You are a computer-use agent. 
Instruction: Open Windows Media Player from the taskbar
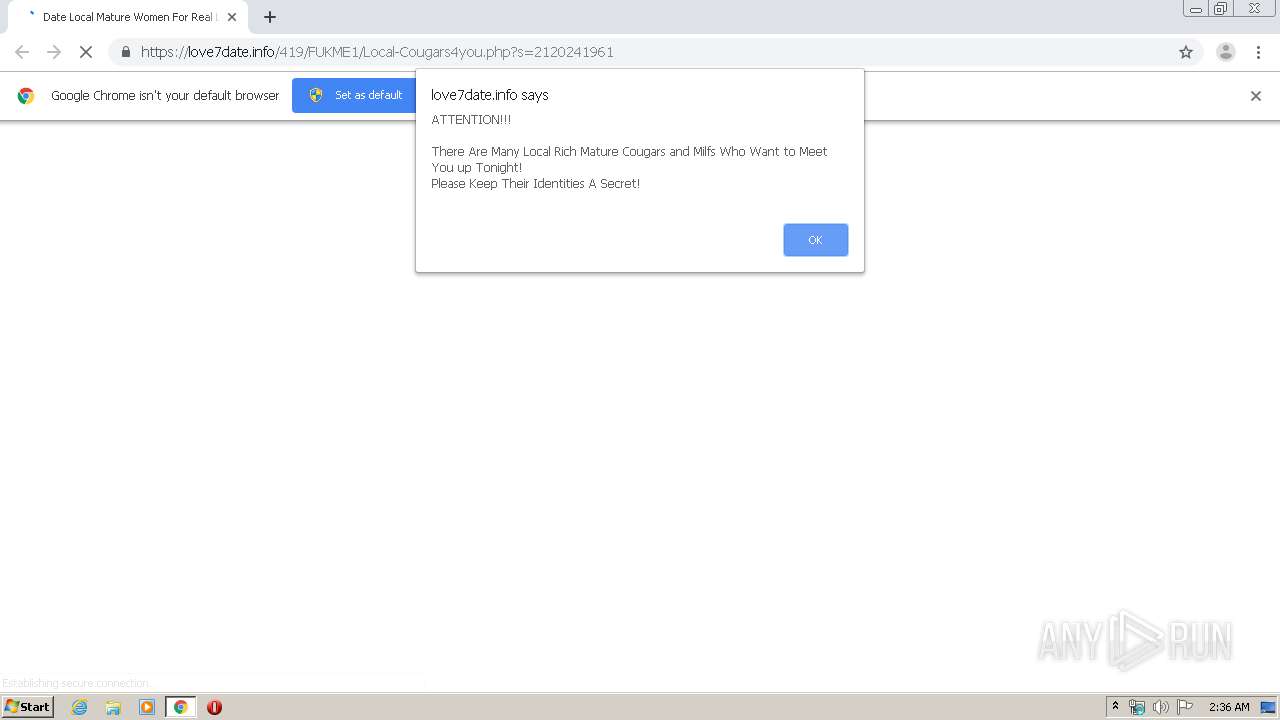[147, 707]
